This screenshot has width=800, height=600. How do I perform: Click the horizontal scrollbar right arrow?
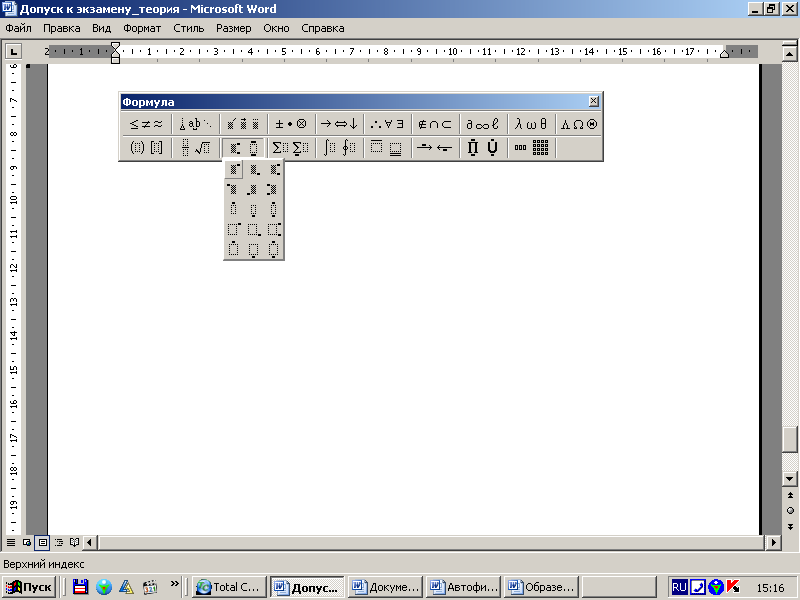point(774,542)
